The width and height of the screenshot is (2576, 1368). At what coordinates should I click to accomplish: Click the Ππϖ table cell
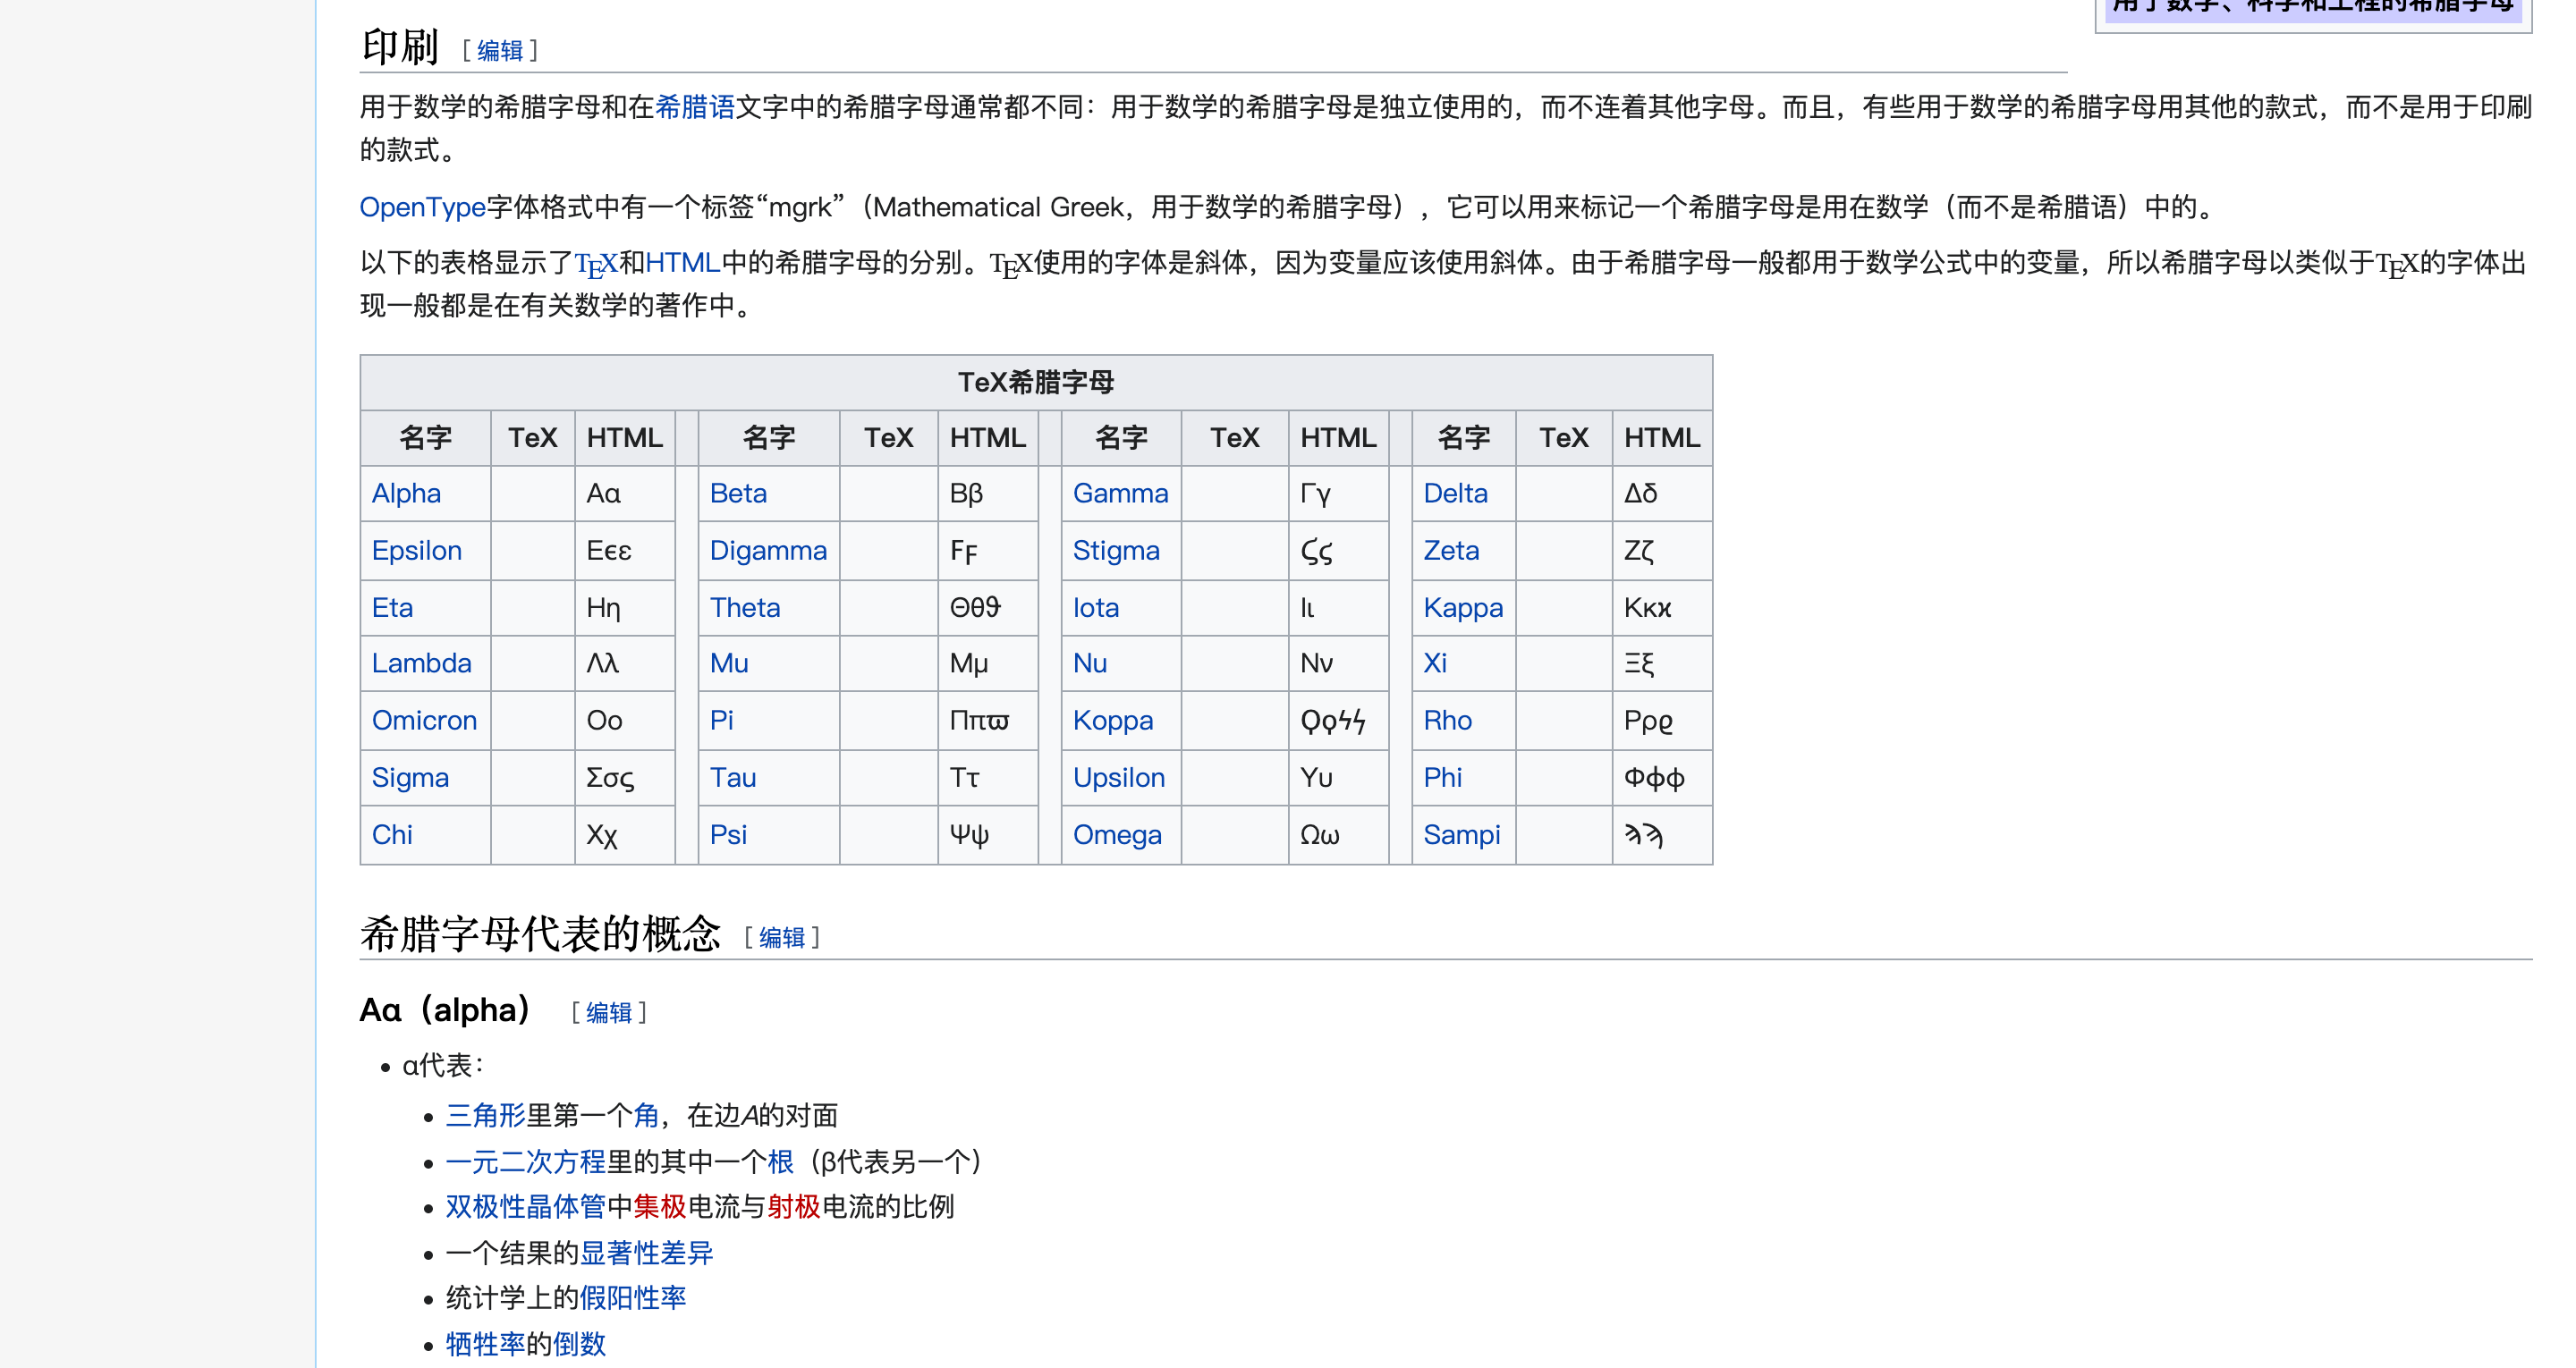click(988, 720)
